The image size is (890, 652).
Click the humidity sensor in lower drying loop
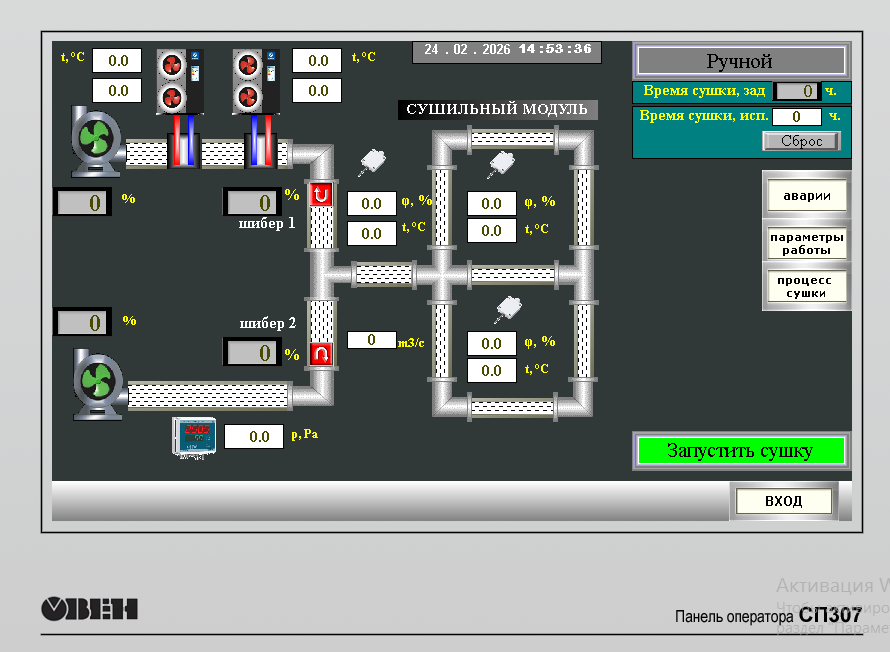pyautogui.click(x=509, y=310)
